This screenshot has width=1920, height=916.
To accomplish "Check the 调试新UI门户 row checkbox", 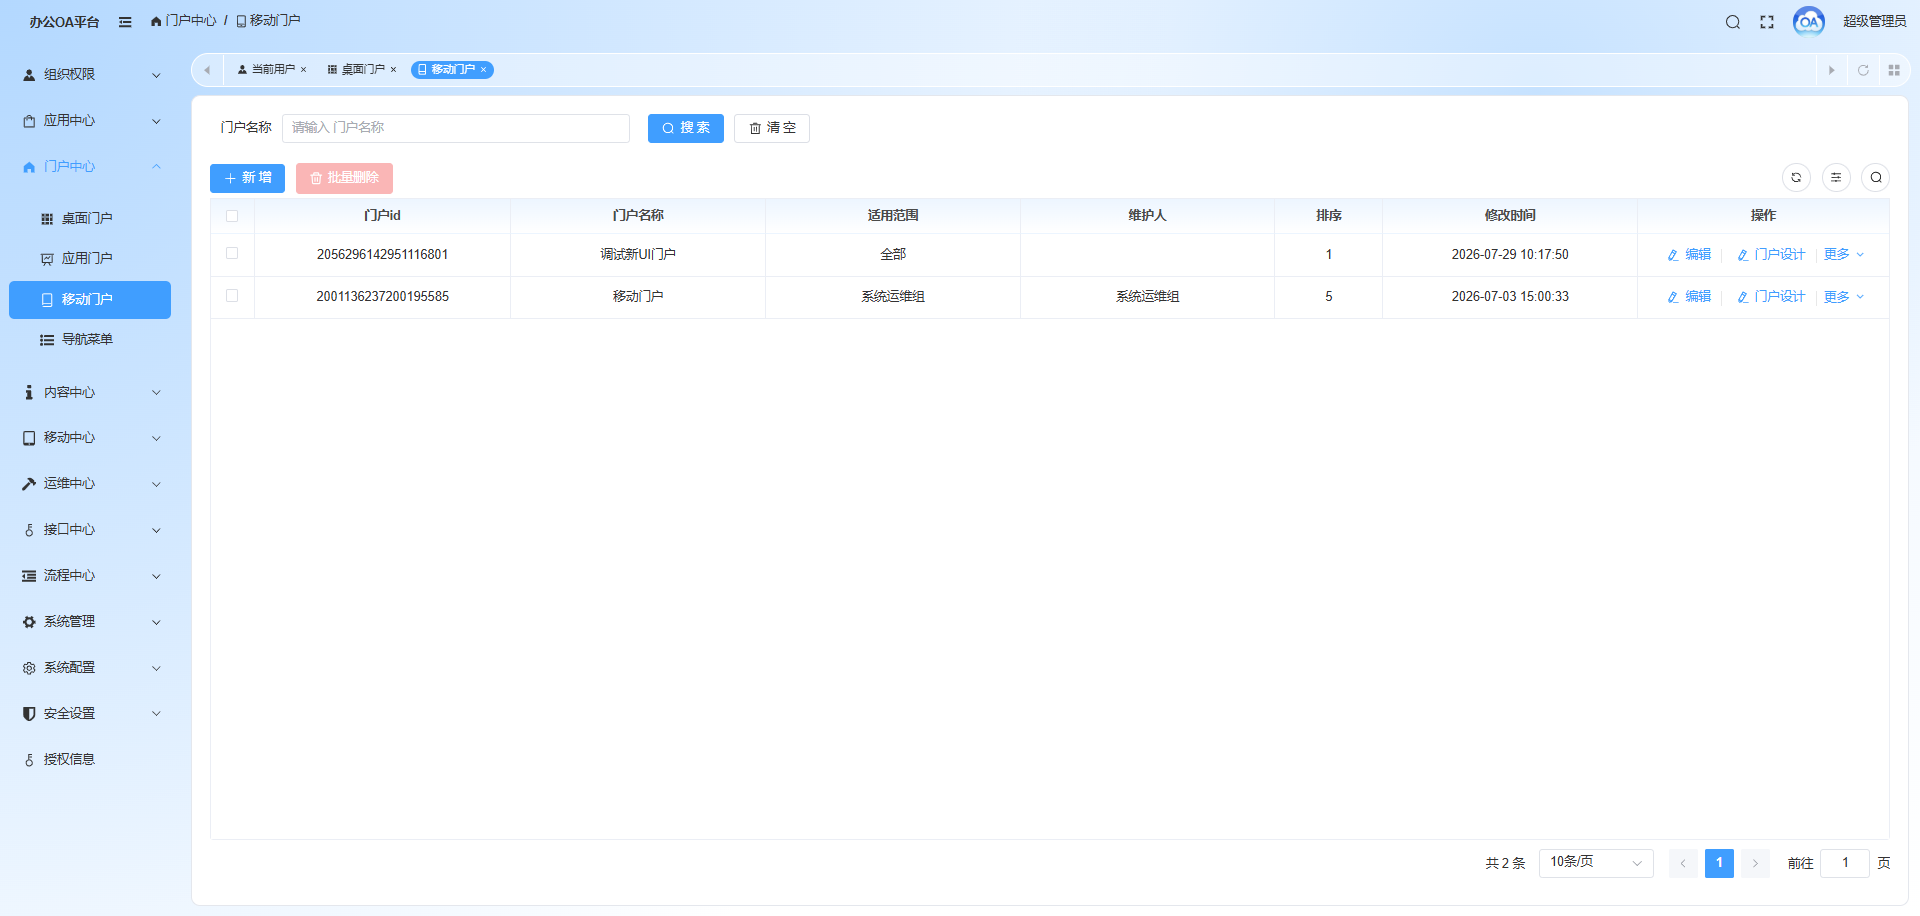I will click(232, 254).
